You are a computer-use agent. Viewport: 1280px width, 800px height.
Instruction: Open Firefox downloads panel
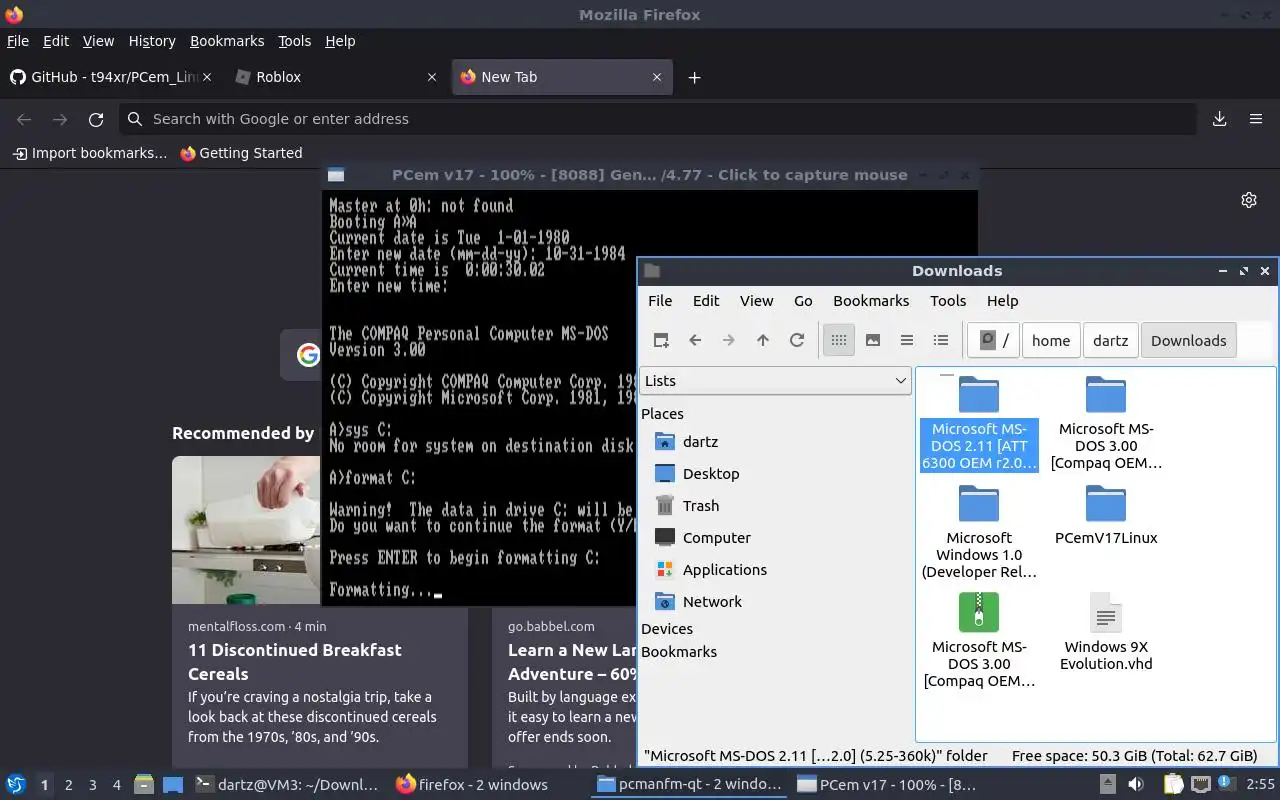click(x=1220, y=119)
